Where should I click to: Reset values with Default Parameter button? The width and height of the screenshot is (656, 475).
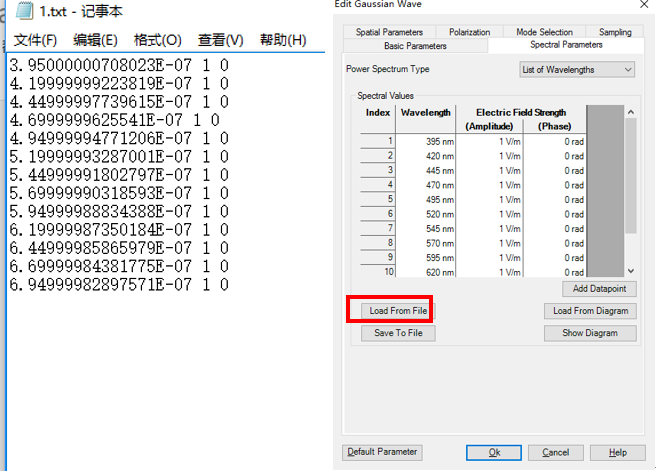(382, 452)
